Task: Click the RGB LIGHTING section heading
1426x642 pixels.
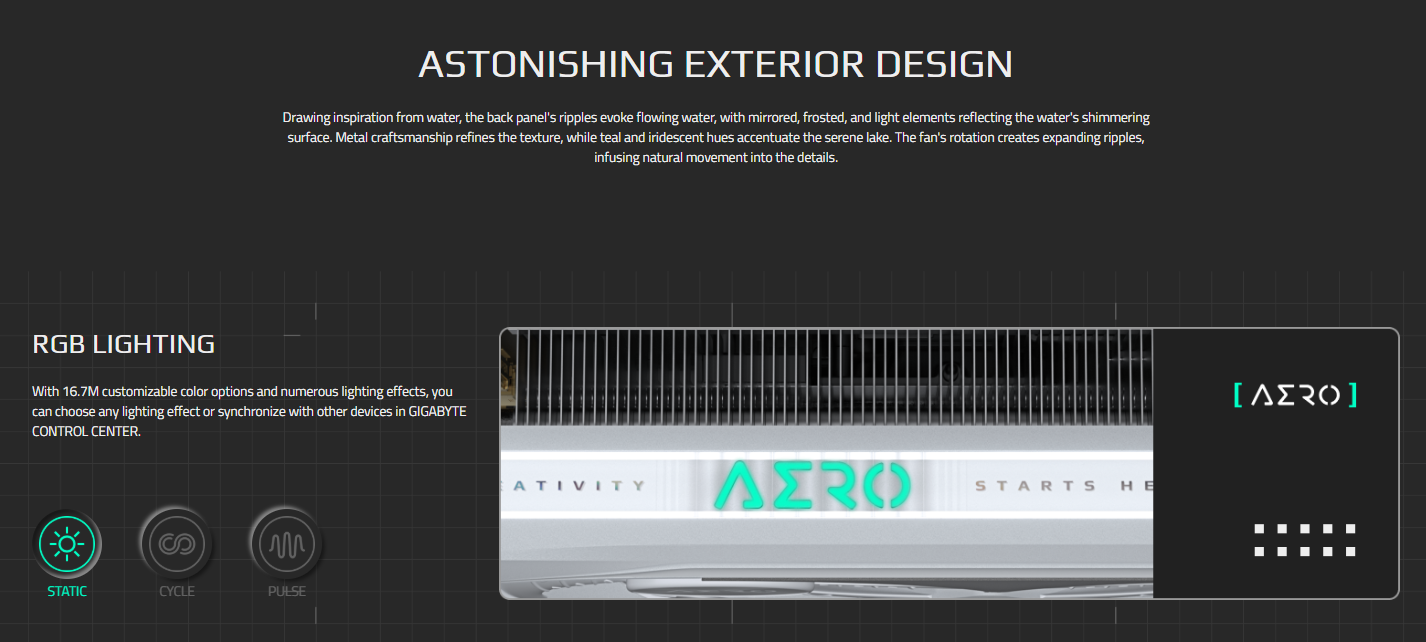Action: [x=124, y=344]
